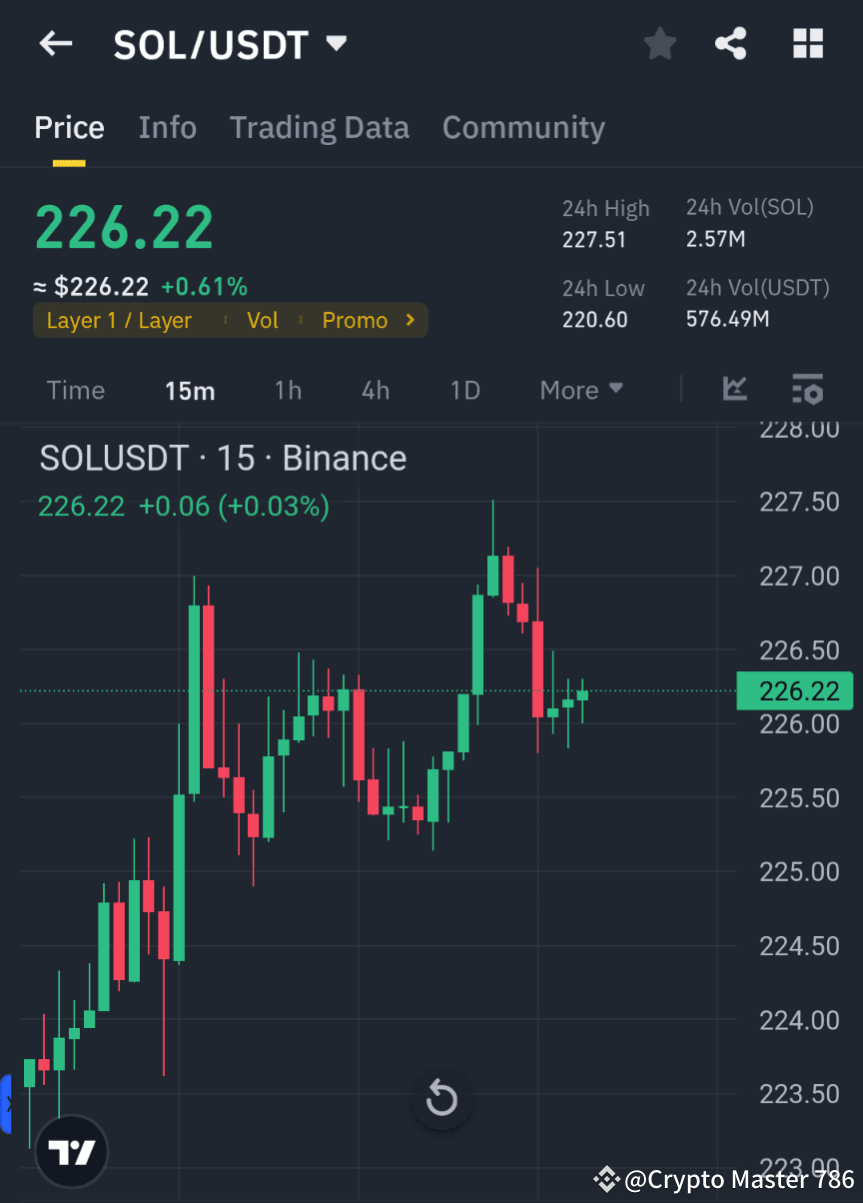863x1203 pixels.
Task: Open the Promo section via chevron arrow
Action: pyautogui.click(x=409, y=320)
